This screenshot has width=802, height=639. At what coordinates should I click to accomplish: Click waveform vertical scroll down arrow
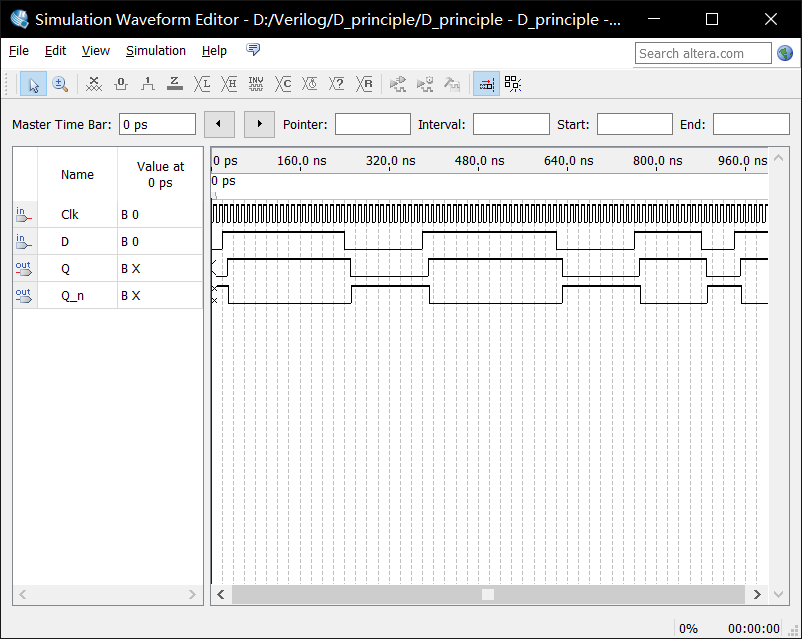pyautogui.click(x=778, y=594)
